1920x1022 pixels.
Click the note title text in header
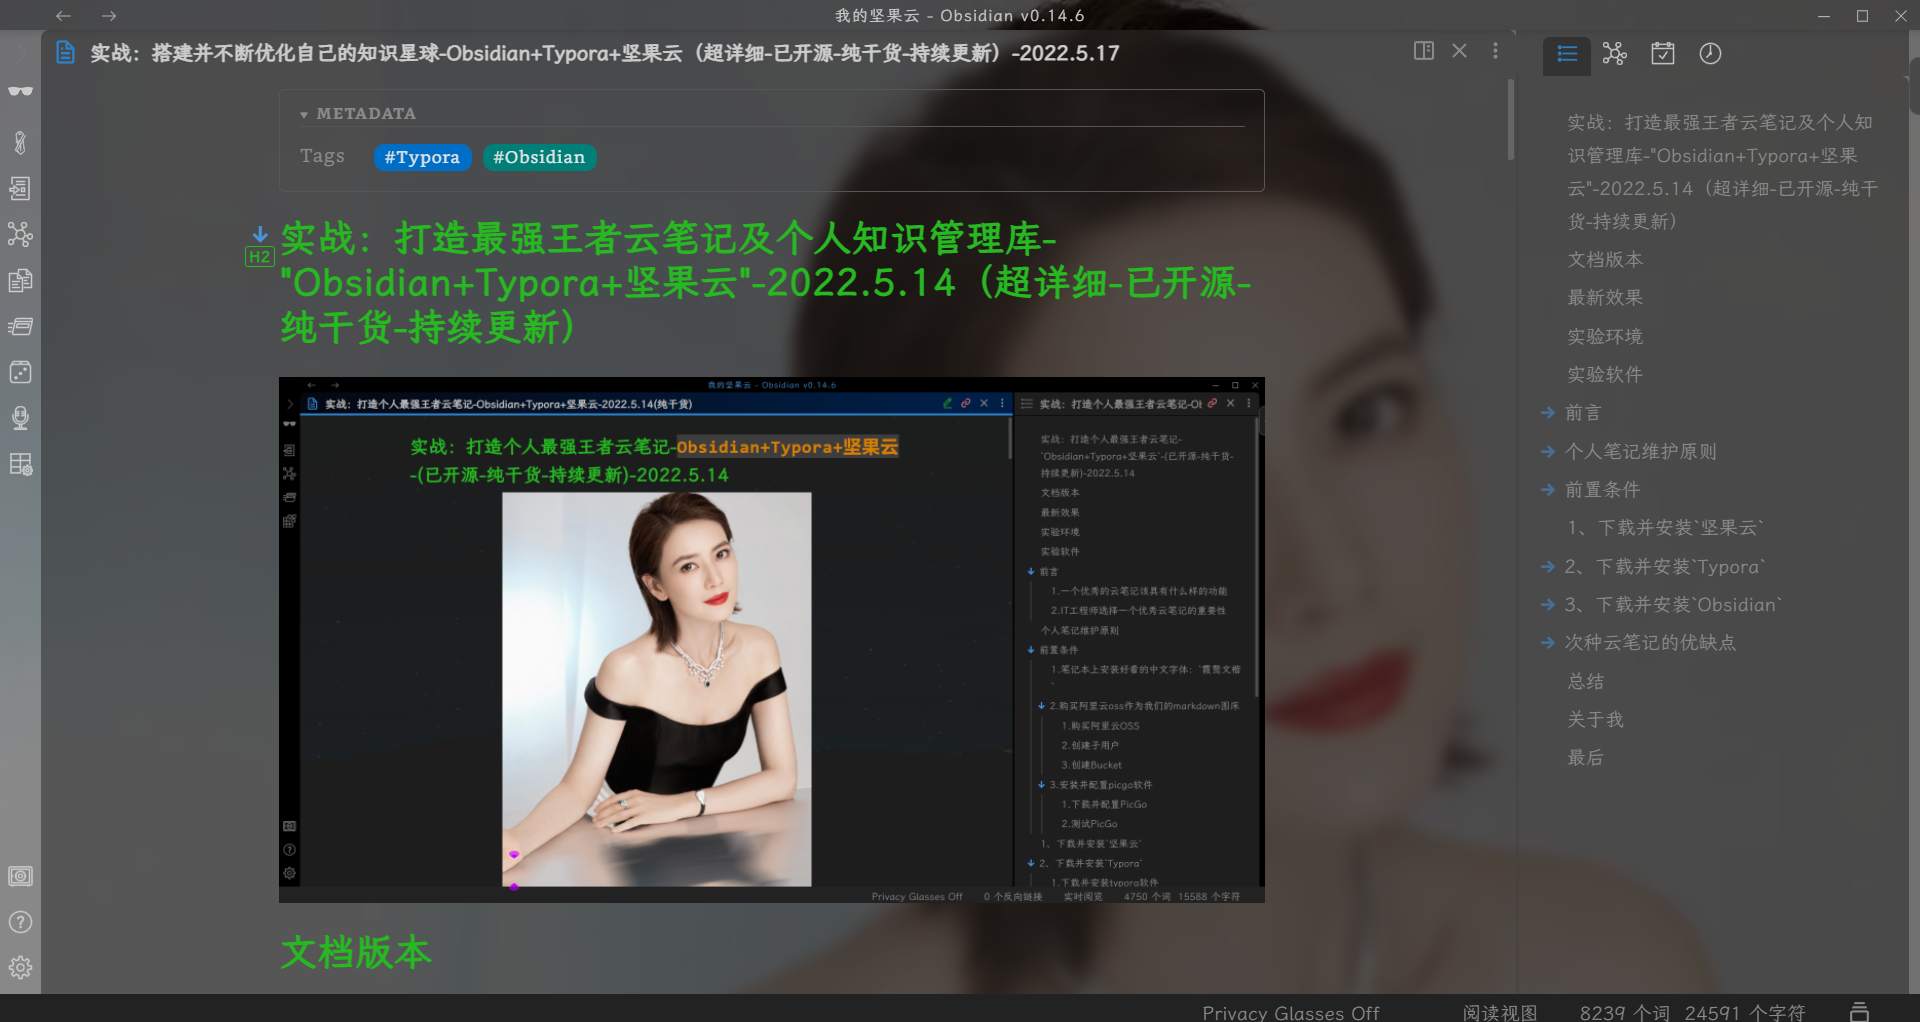coord(605,53)
